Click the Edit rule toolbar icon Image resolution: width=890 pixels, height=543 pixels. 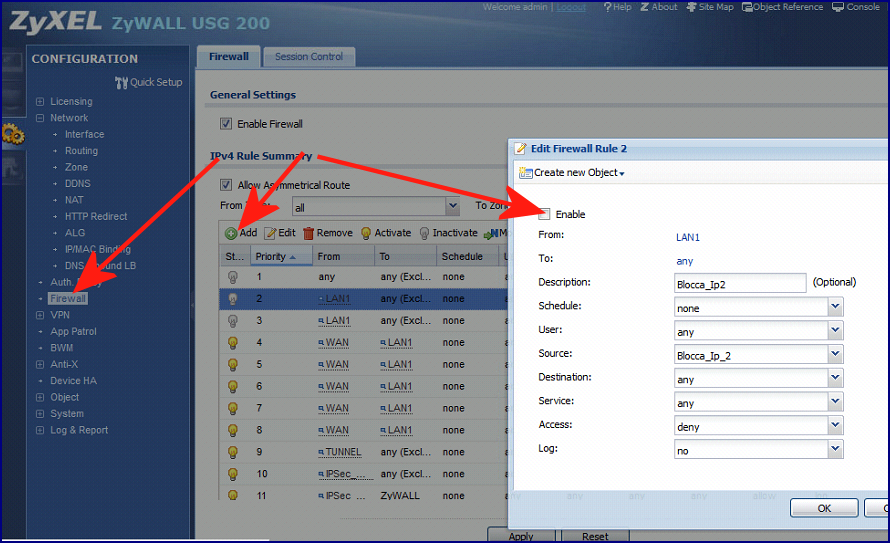pos(270,233)
